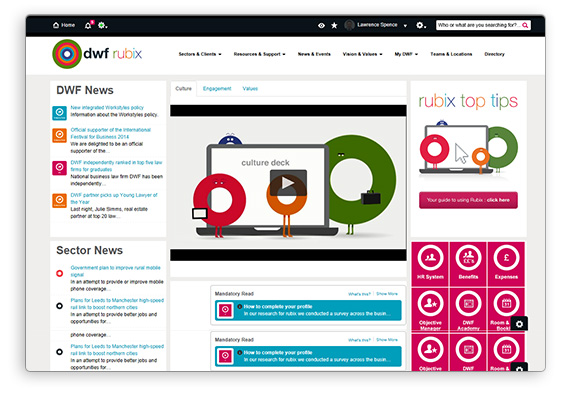Open the Benefits tile
This screenshot has height=398, width=570.
468,264
